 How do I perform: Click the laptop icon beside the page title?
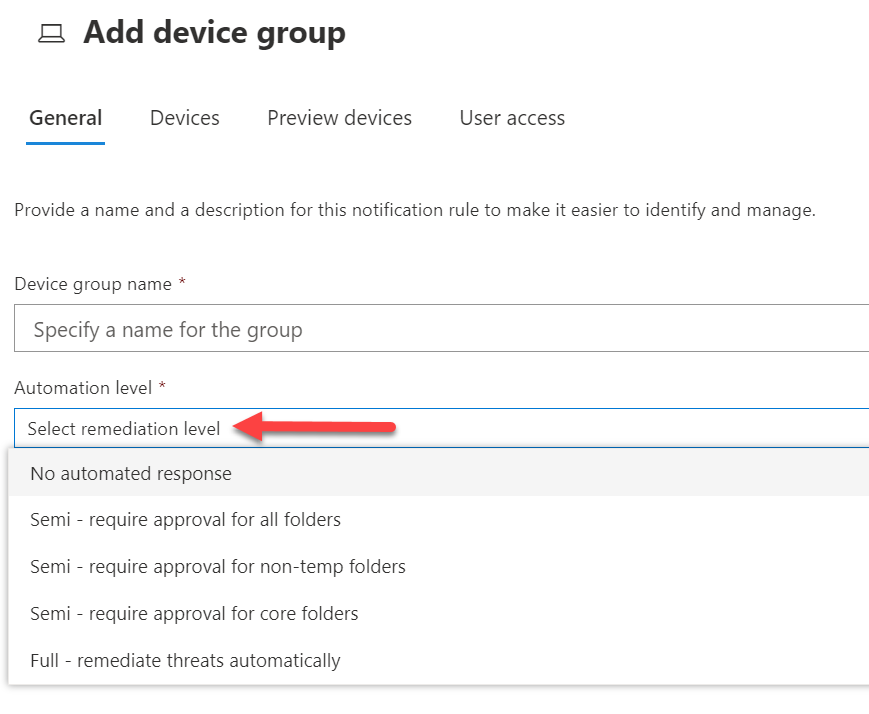[50, 34]
